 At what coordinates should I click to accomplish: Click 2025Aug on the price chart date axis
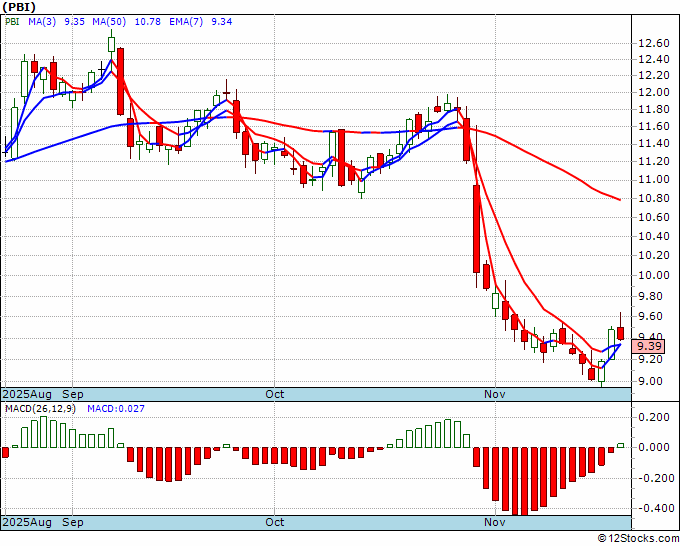point(27,394)
